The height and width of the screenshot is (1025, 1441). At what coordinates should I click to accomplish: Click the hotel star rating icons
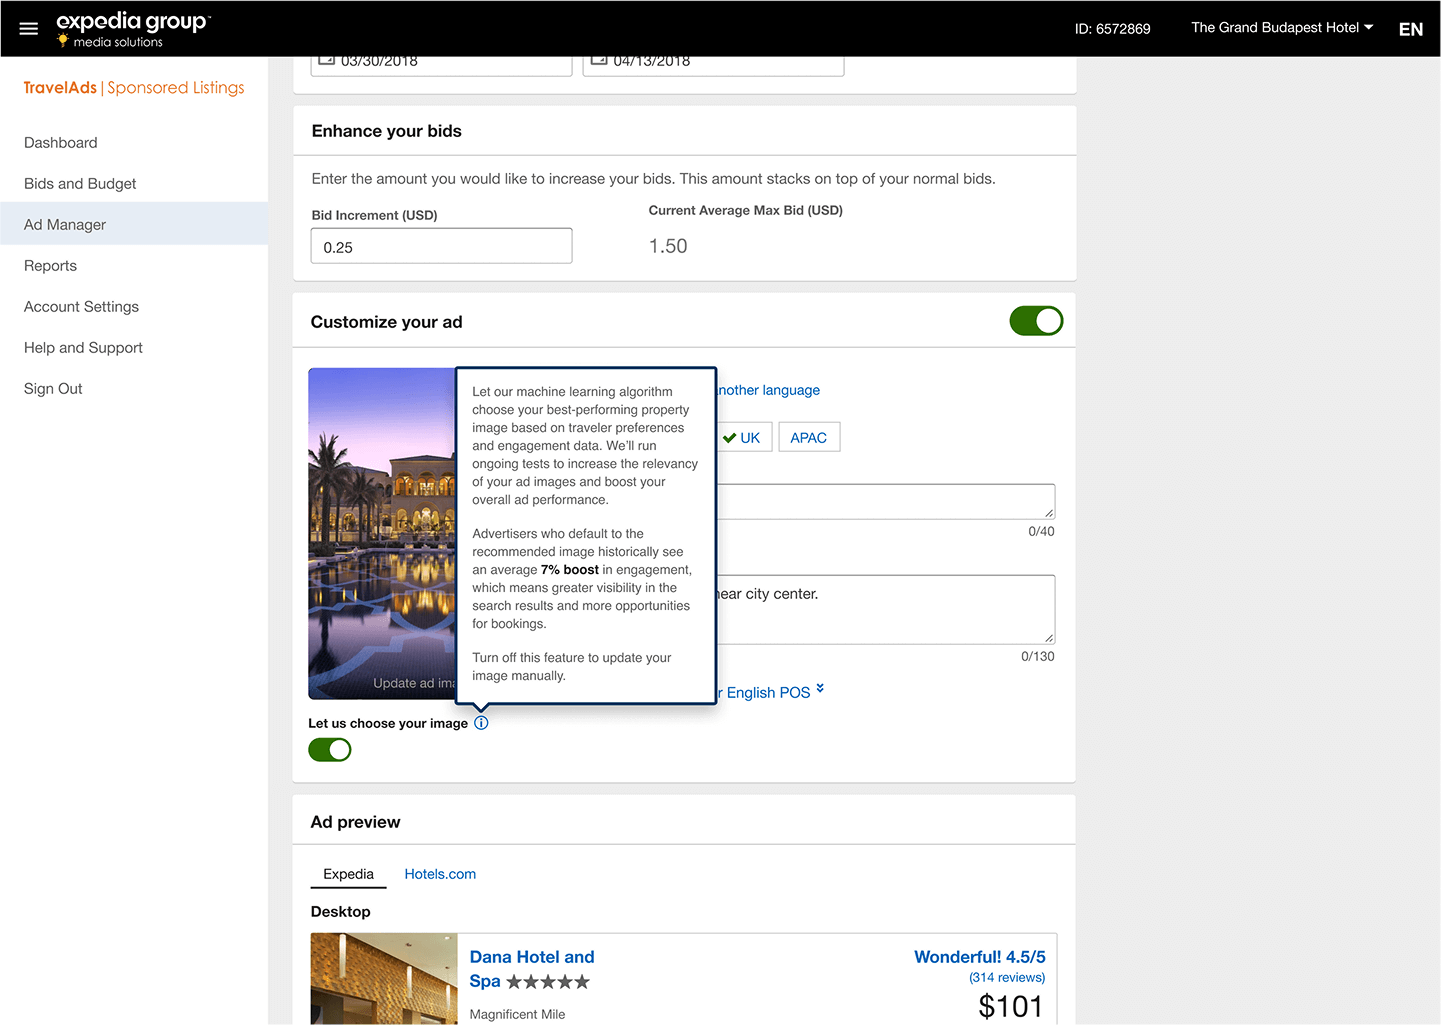(548, 982)
